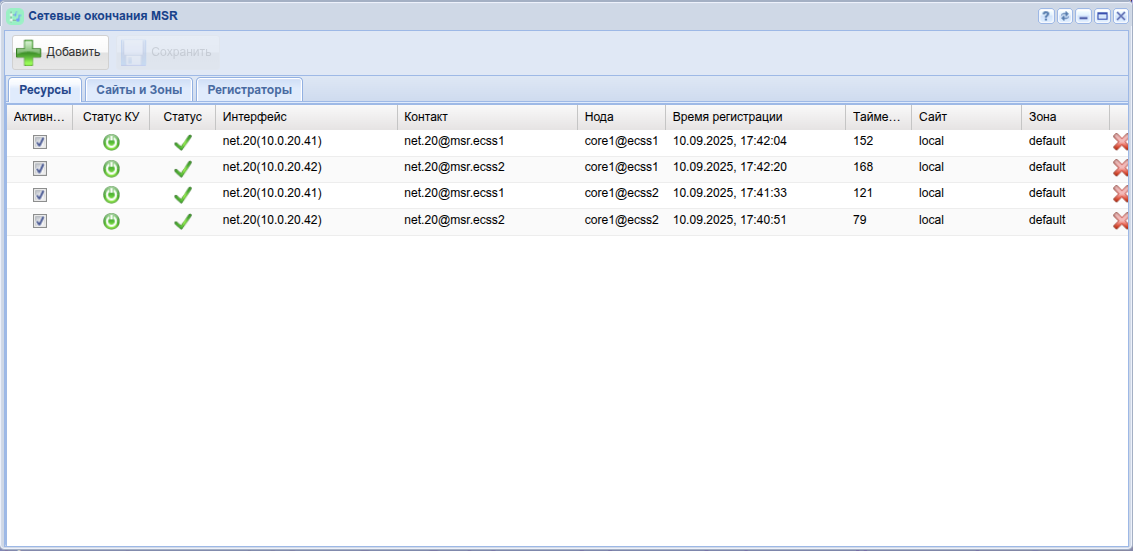The height and width of the screenshot is (551, 1133).
Task: Switch to the Сайты и Зоны tab
Action: [139, 90]
